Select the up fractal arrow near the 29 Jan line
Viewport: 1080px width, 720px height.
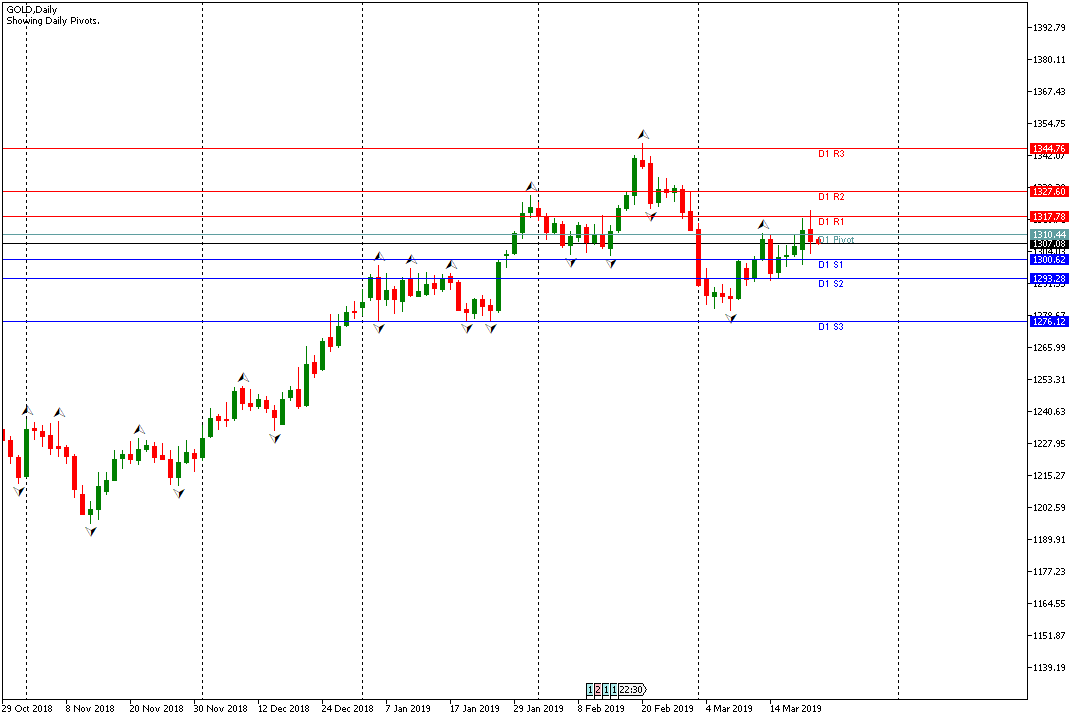531,186
